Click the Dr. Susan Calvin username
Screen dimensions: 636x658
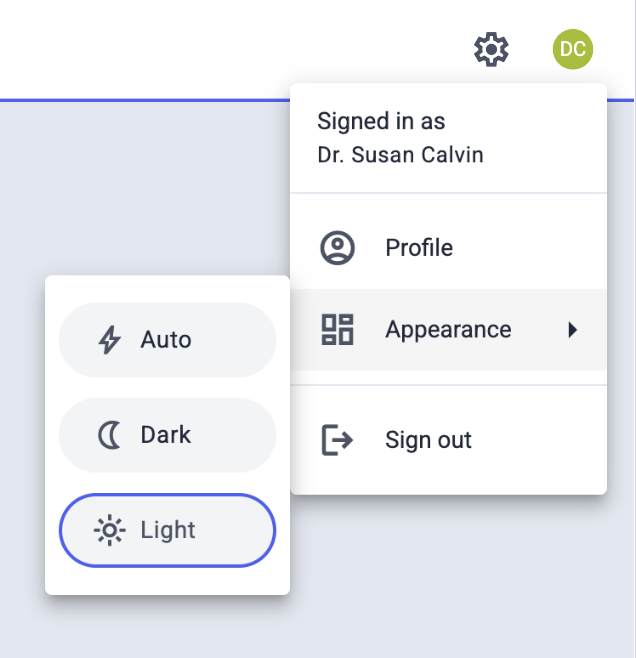400,156
